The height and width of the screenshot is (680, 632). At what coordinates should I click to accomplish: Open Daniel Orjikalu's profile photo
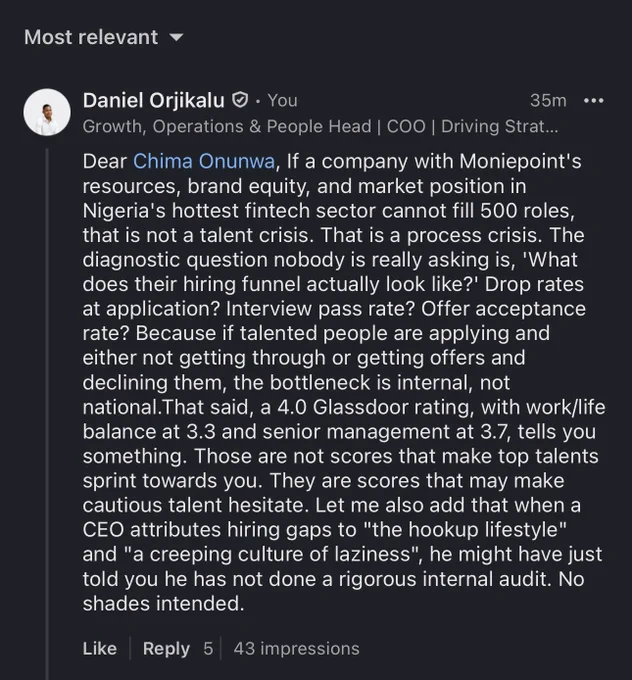point(47,112)
